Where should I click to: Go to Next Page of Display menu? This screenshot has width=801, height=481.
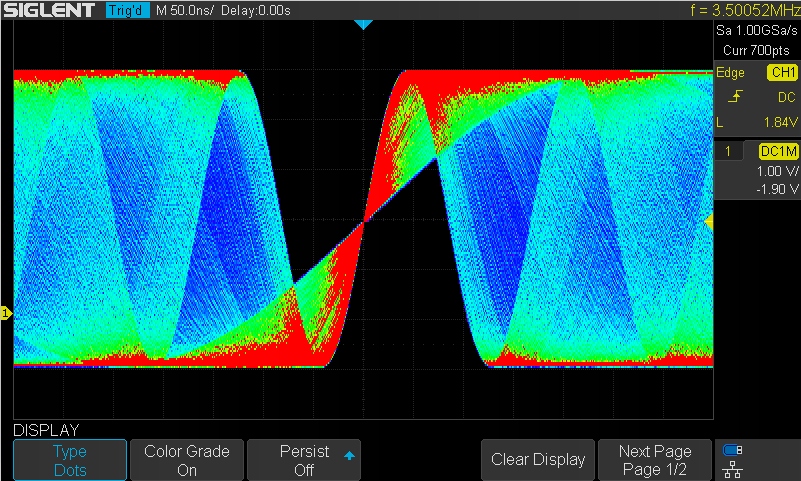click(x=654, y=460)
